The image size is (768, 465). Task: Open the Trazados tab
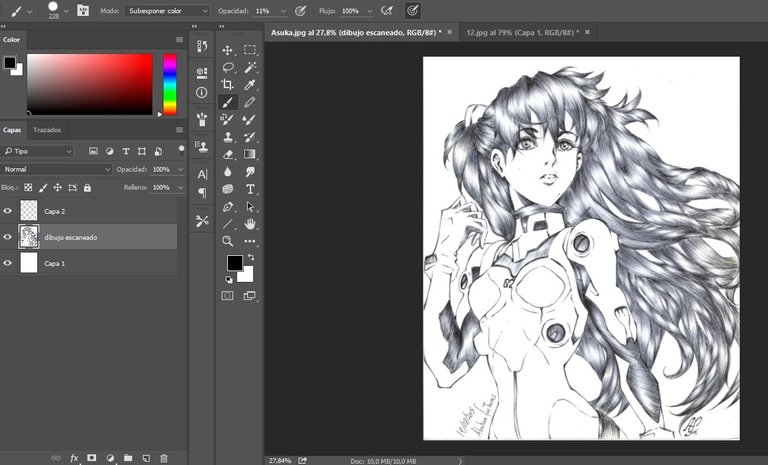pos(47,130)
